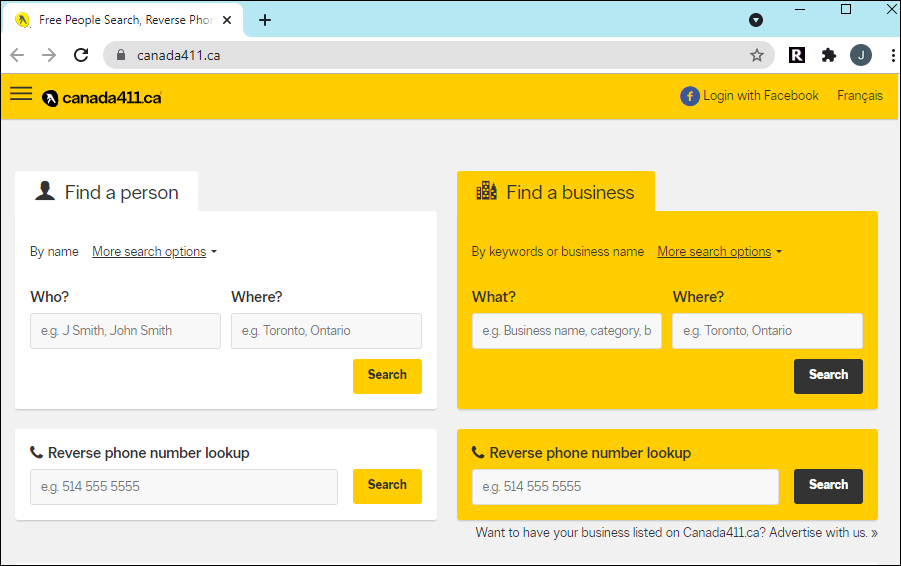
Task: Focus the person reverse phone lookup field
Action: click(x=184, y=487)
